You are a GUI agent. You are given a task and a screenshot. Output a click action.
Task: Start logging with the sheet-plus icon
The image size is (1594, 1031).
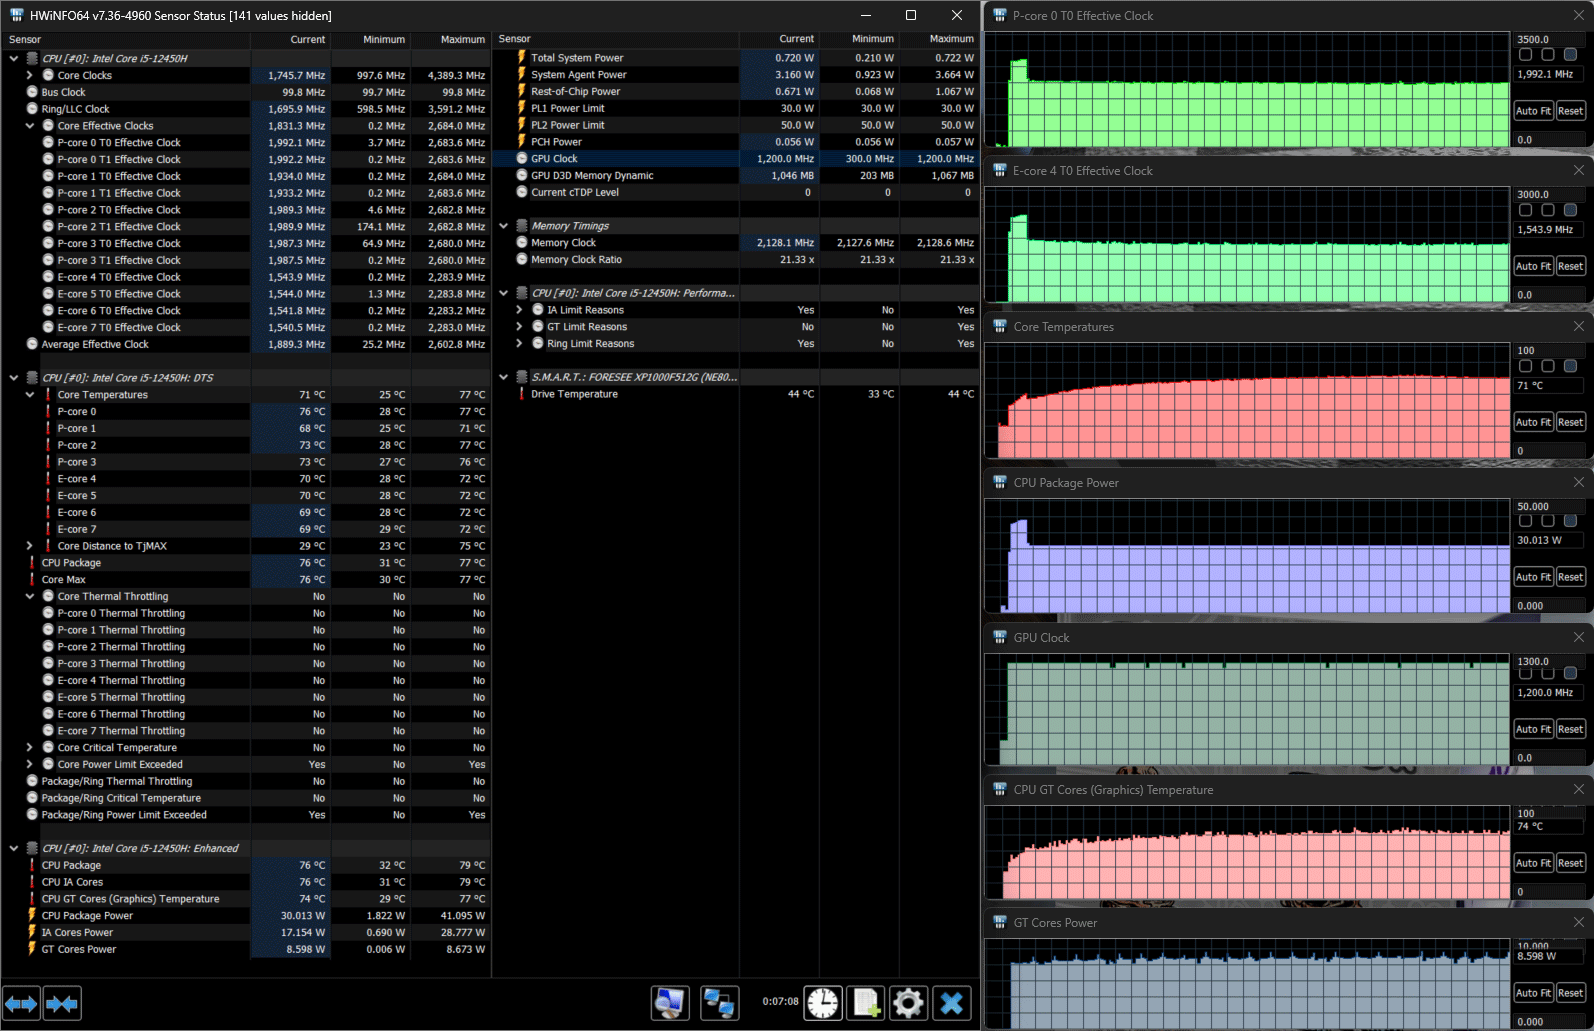pos(866,1002)
